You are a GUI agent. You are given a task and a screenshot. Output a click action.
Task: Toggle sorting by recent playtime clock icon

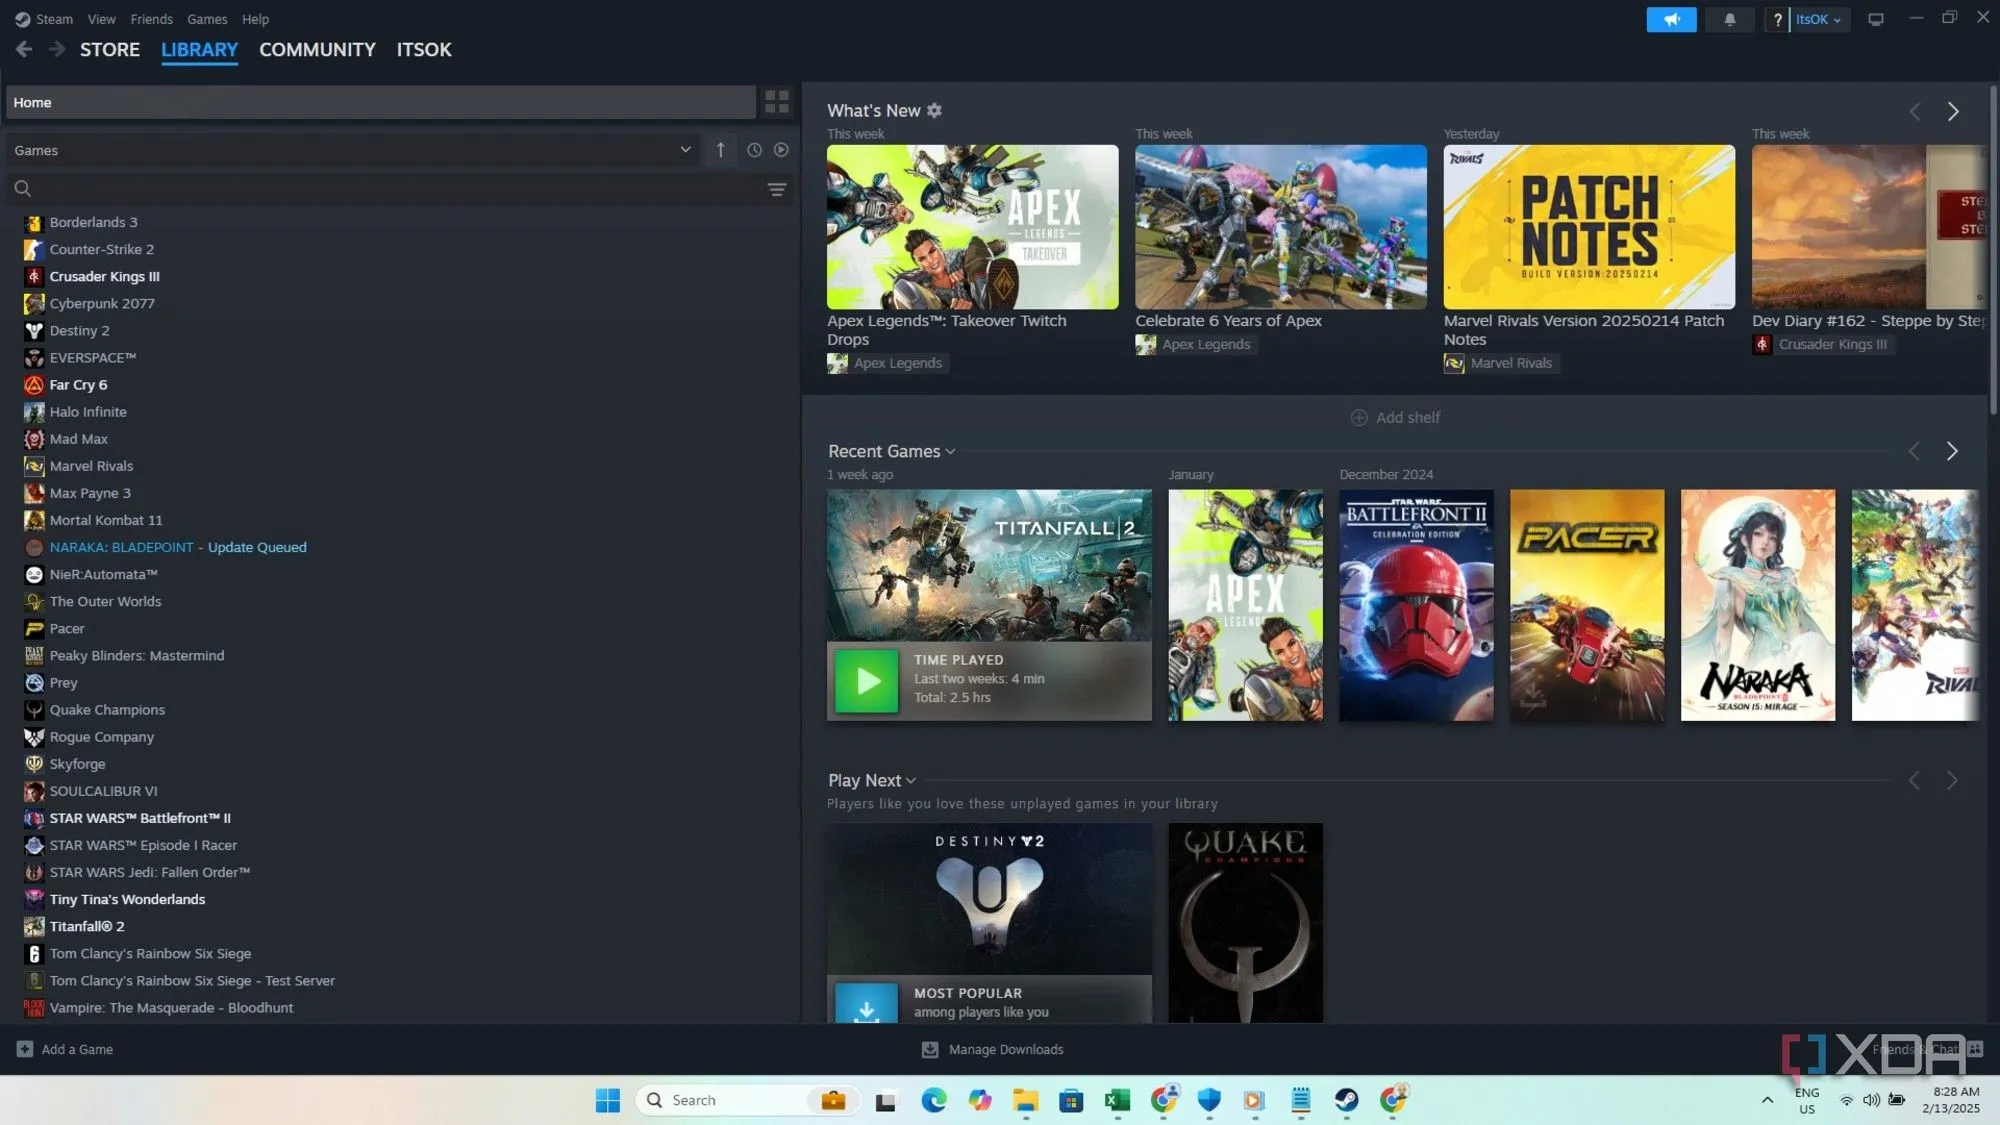(x=753, y=149)
